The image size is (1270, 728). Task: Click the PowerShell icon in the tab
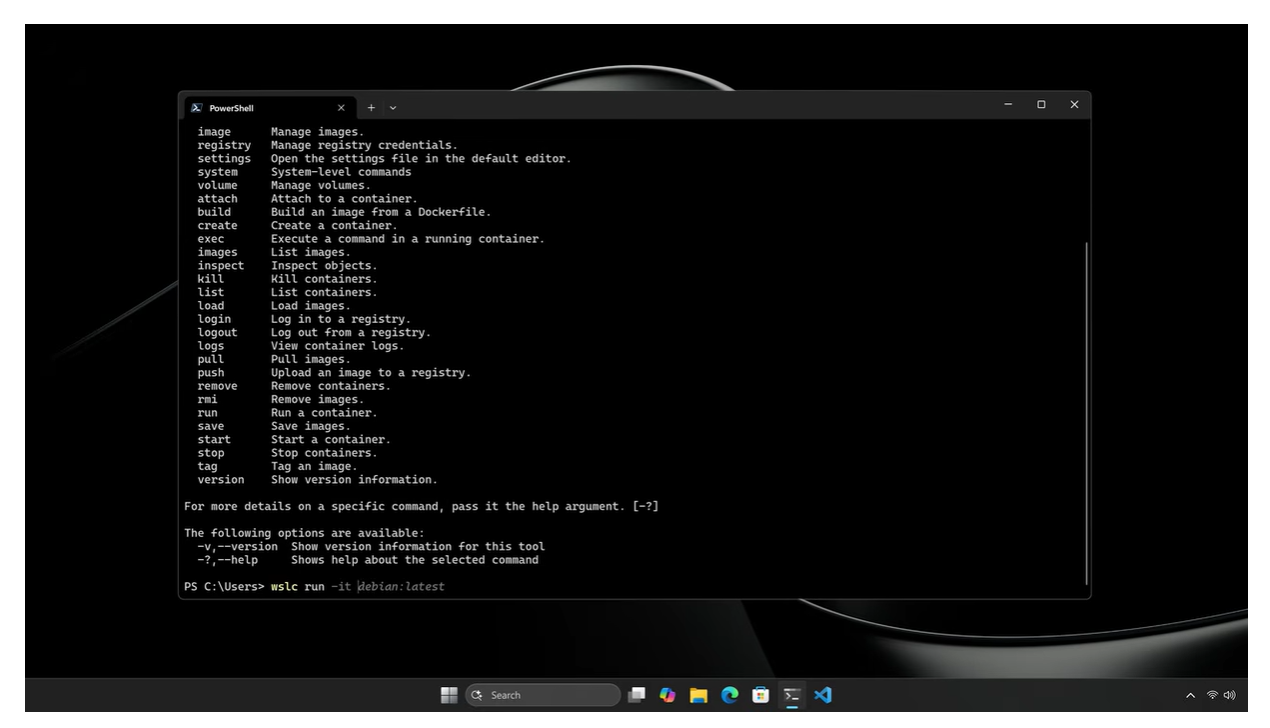pos(197,107)
